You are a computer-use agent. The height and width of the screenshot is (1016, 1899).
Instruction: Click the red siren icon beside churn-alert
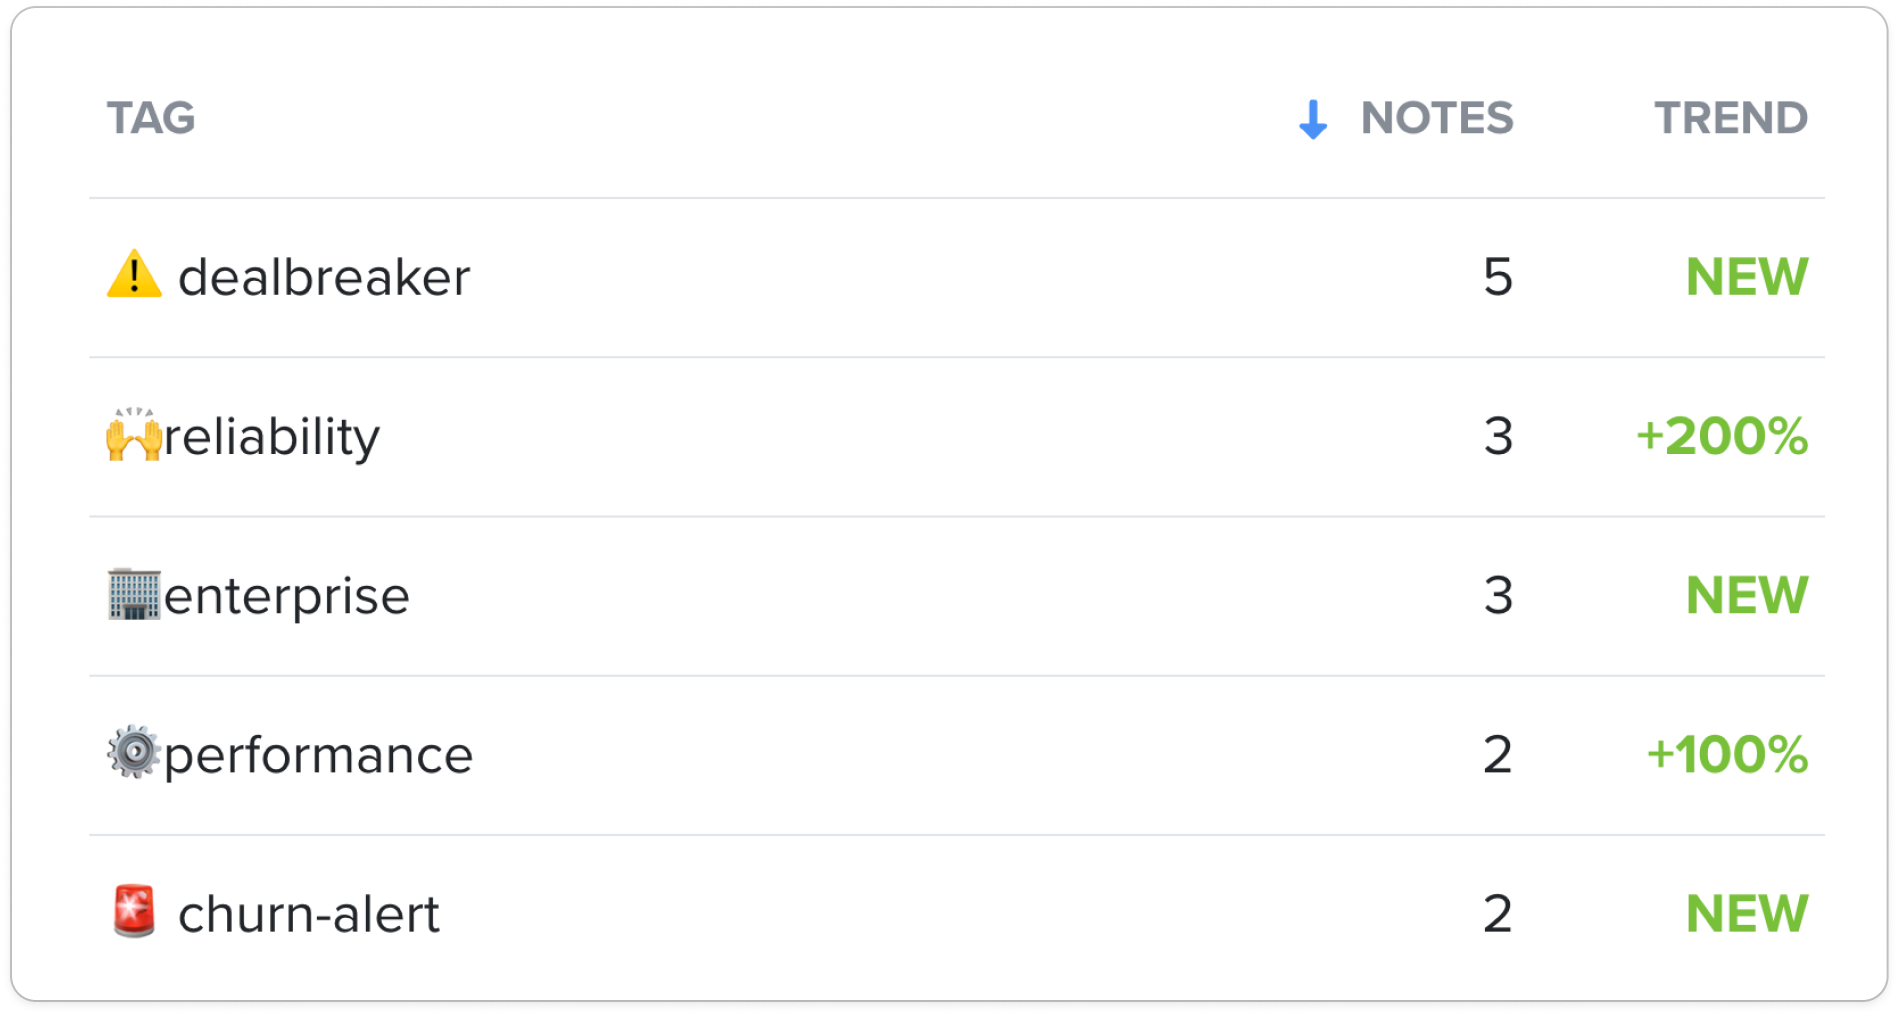pyautogui.click(x=134, y=911)
